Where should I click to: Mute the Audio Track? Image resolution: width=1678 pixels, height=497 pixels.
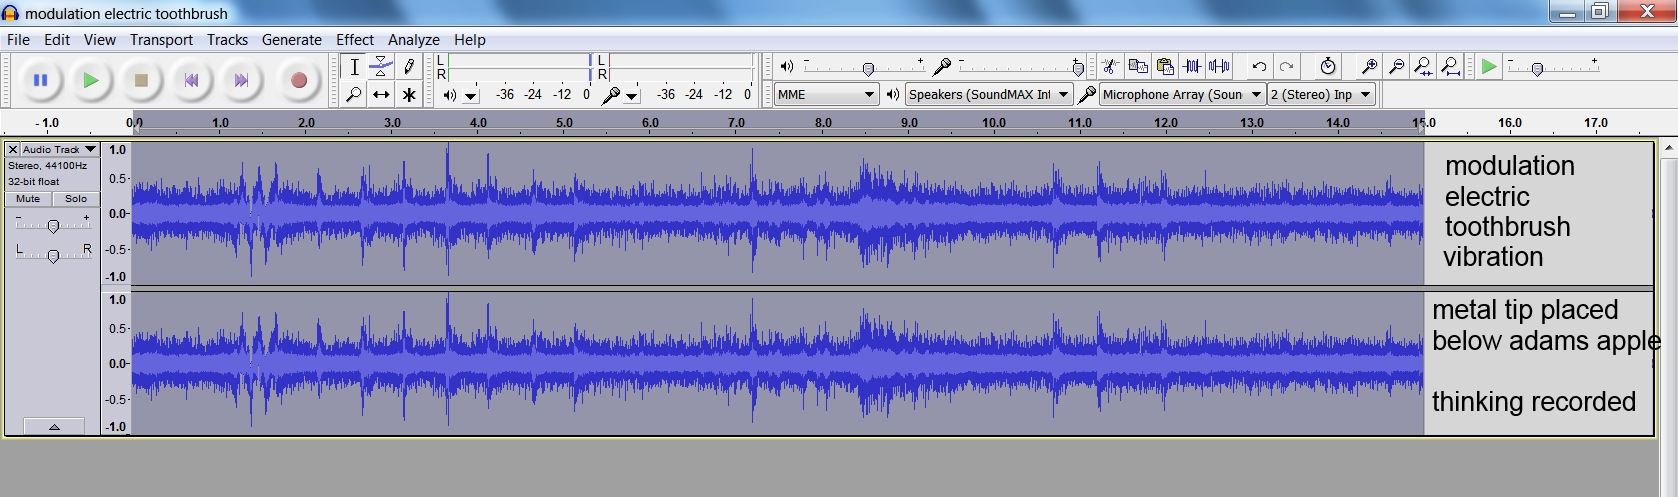28,199
